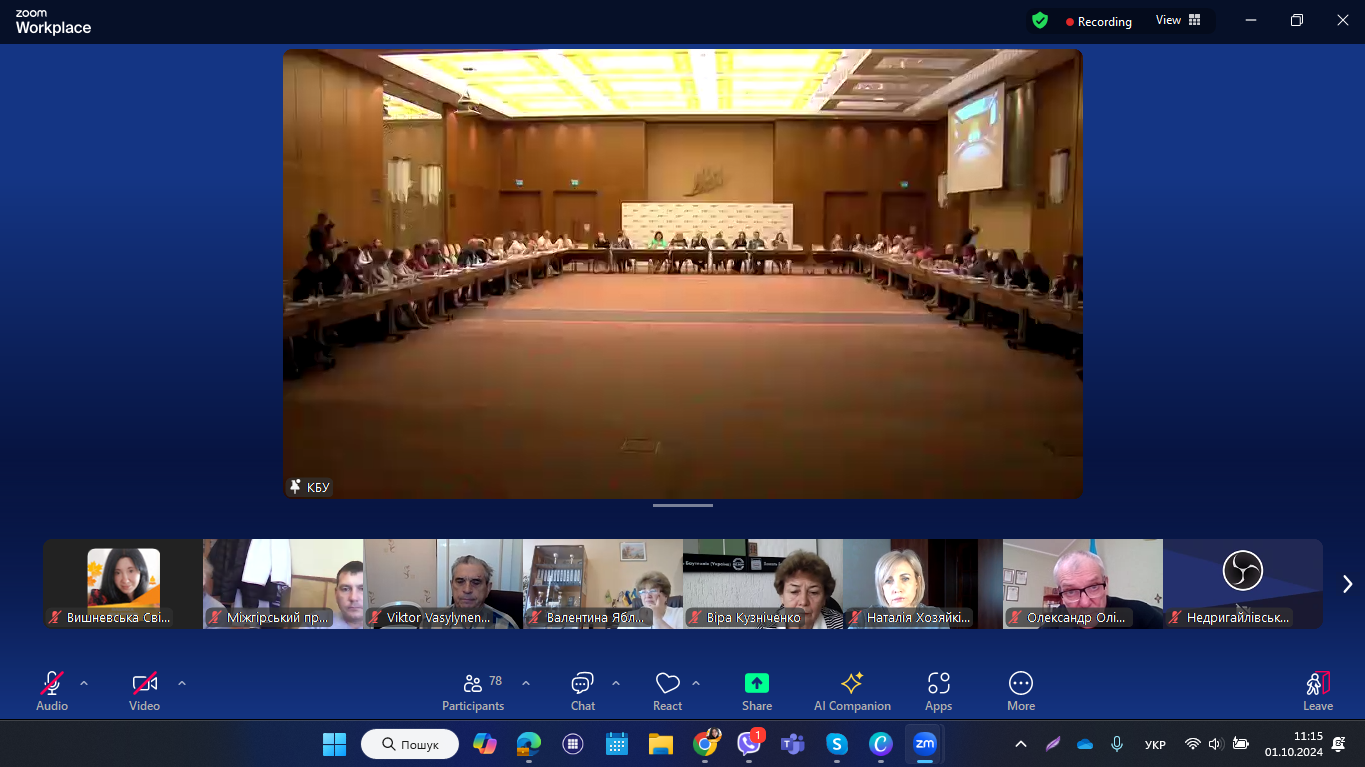Unmute the microphone Audio button
This screenshot has height=767, width=1365.
[x=52, y=691]
